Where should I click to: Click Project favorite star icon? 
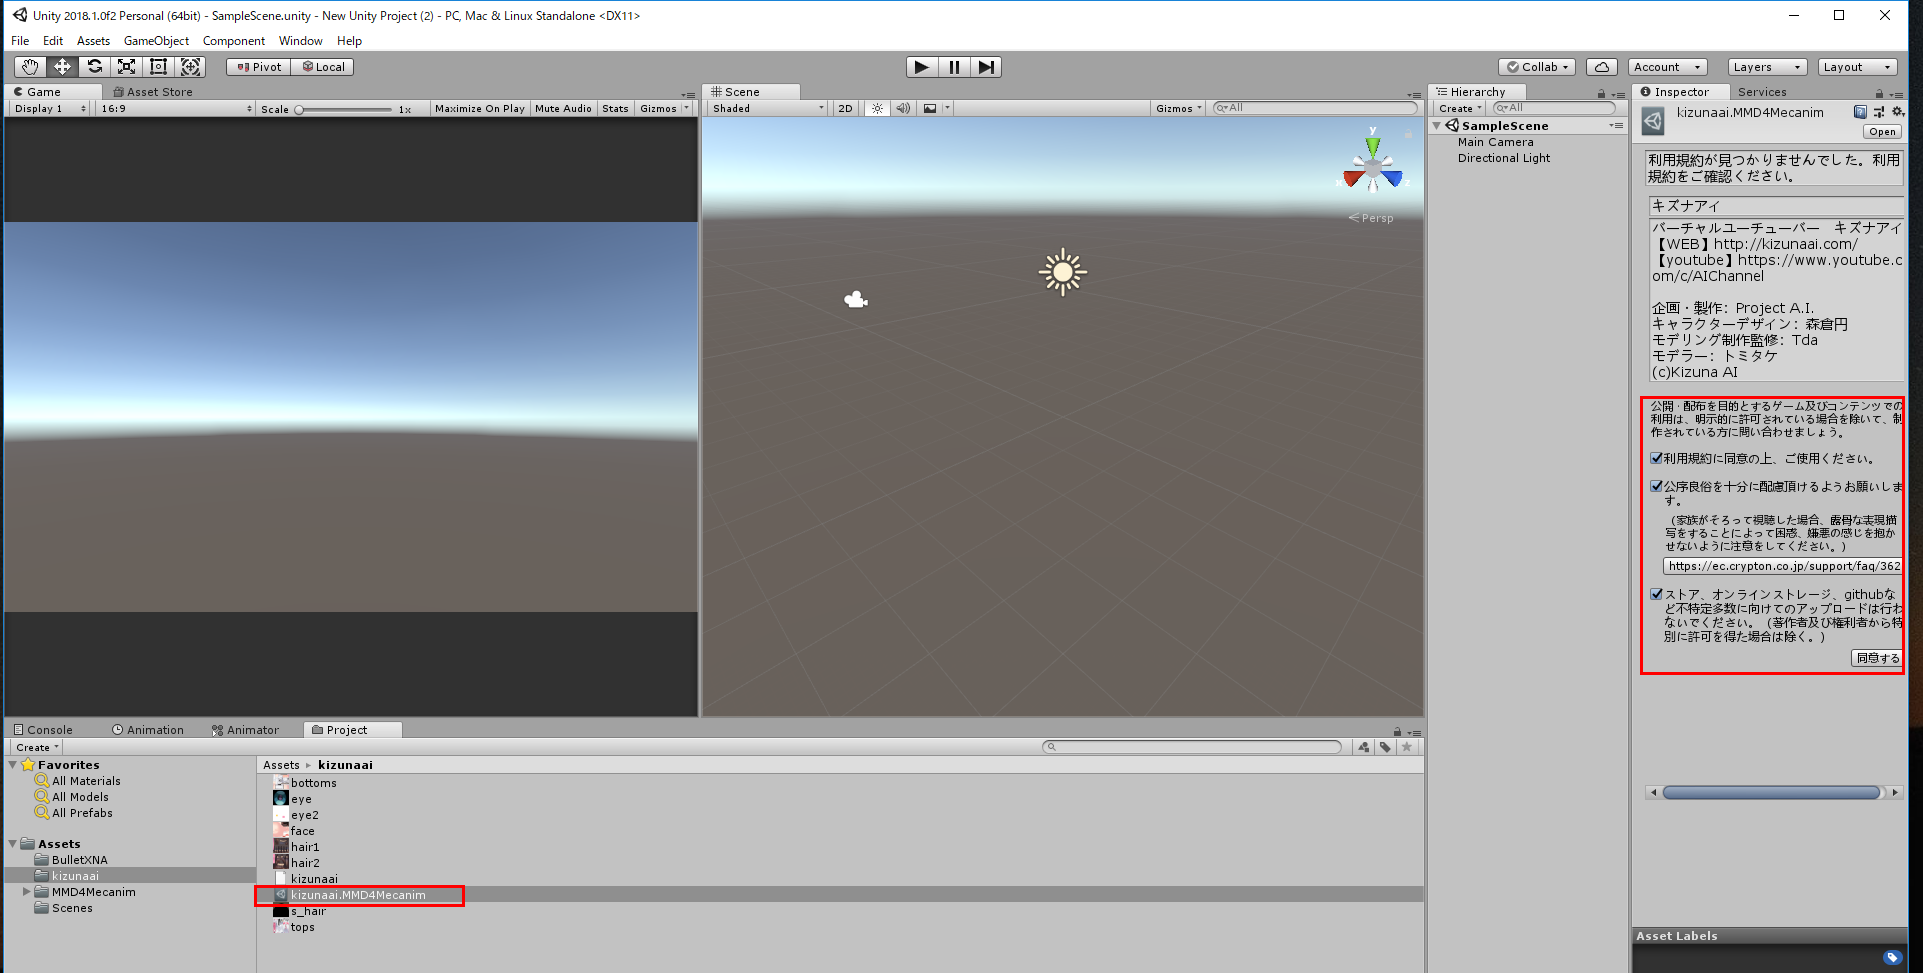(1407, 747)
